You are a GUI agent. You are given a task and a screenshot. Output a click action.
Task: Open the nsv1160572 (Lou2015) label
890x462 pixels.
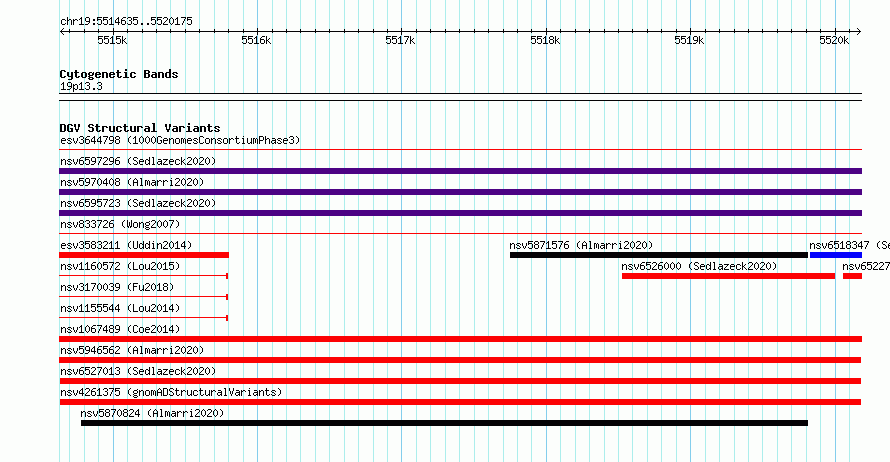point(120,266)
